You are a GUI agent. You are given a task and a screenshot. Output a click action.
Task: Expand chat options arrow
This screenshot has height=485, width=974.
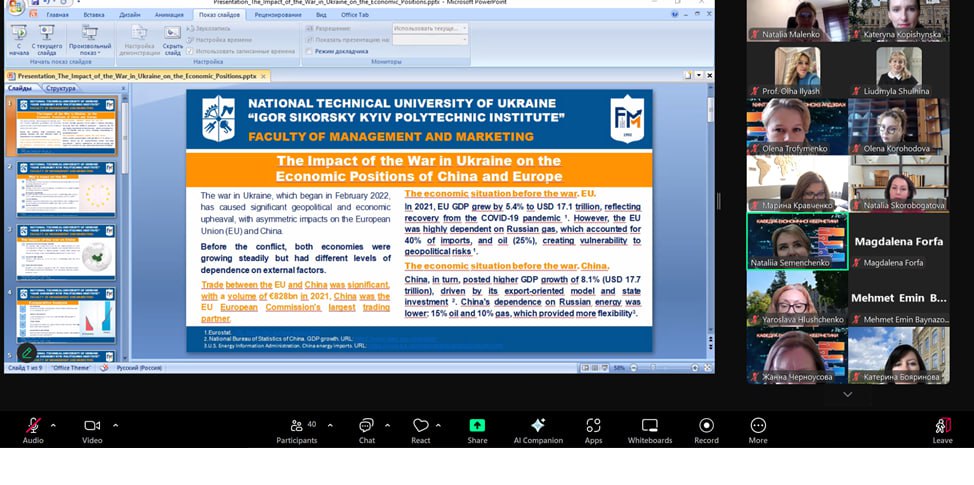point(388,426)
